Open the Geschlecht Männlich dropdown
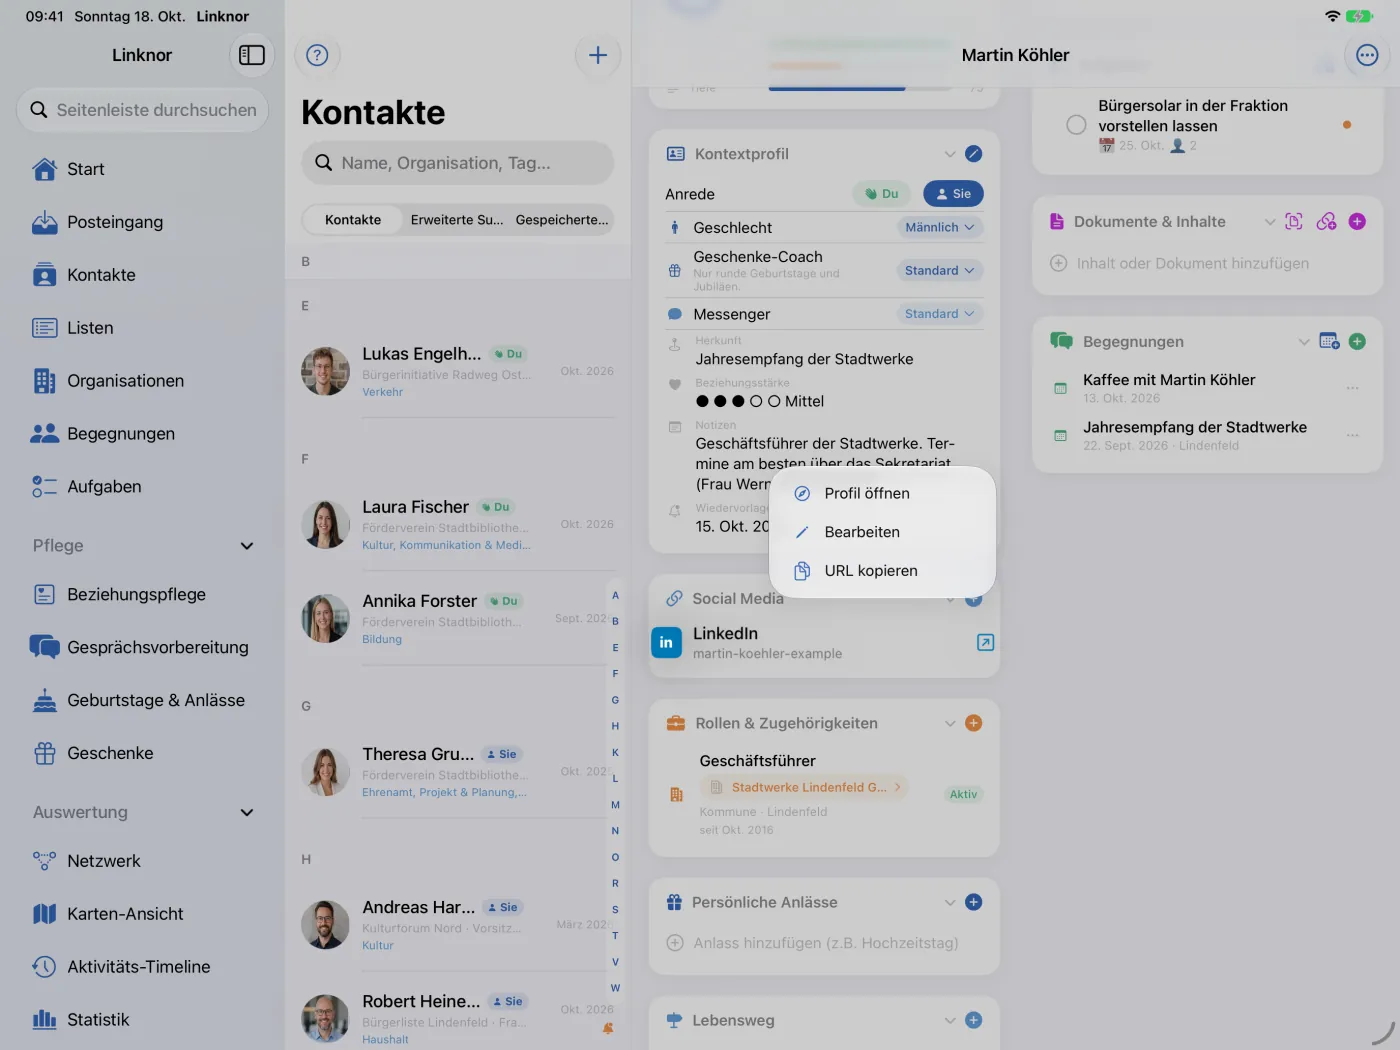 coord(940,228)
